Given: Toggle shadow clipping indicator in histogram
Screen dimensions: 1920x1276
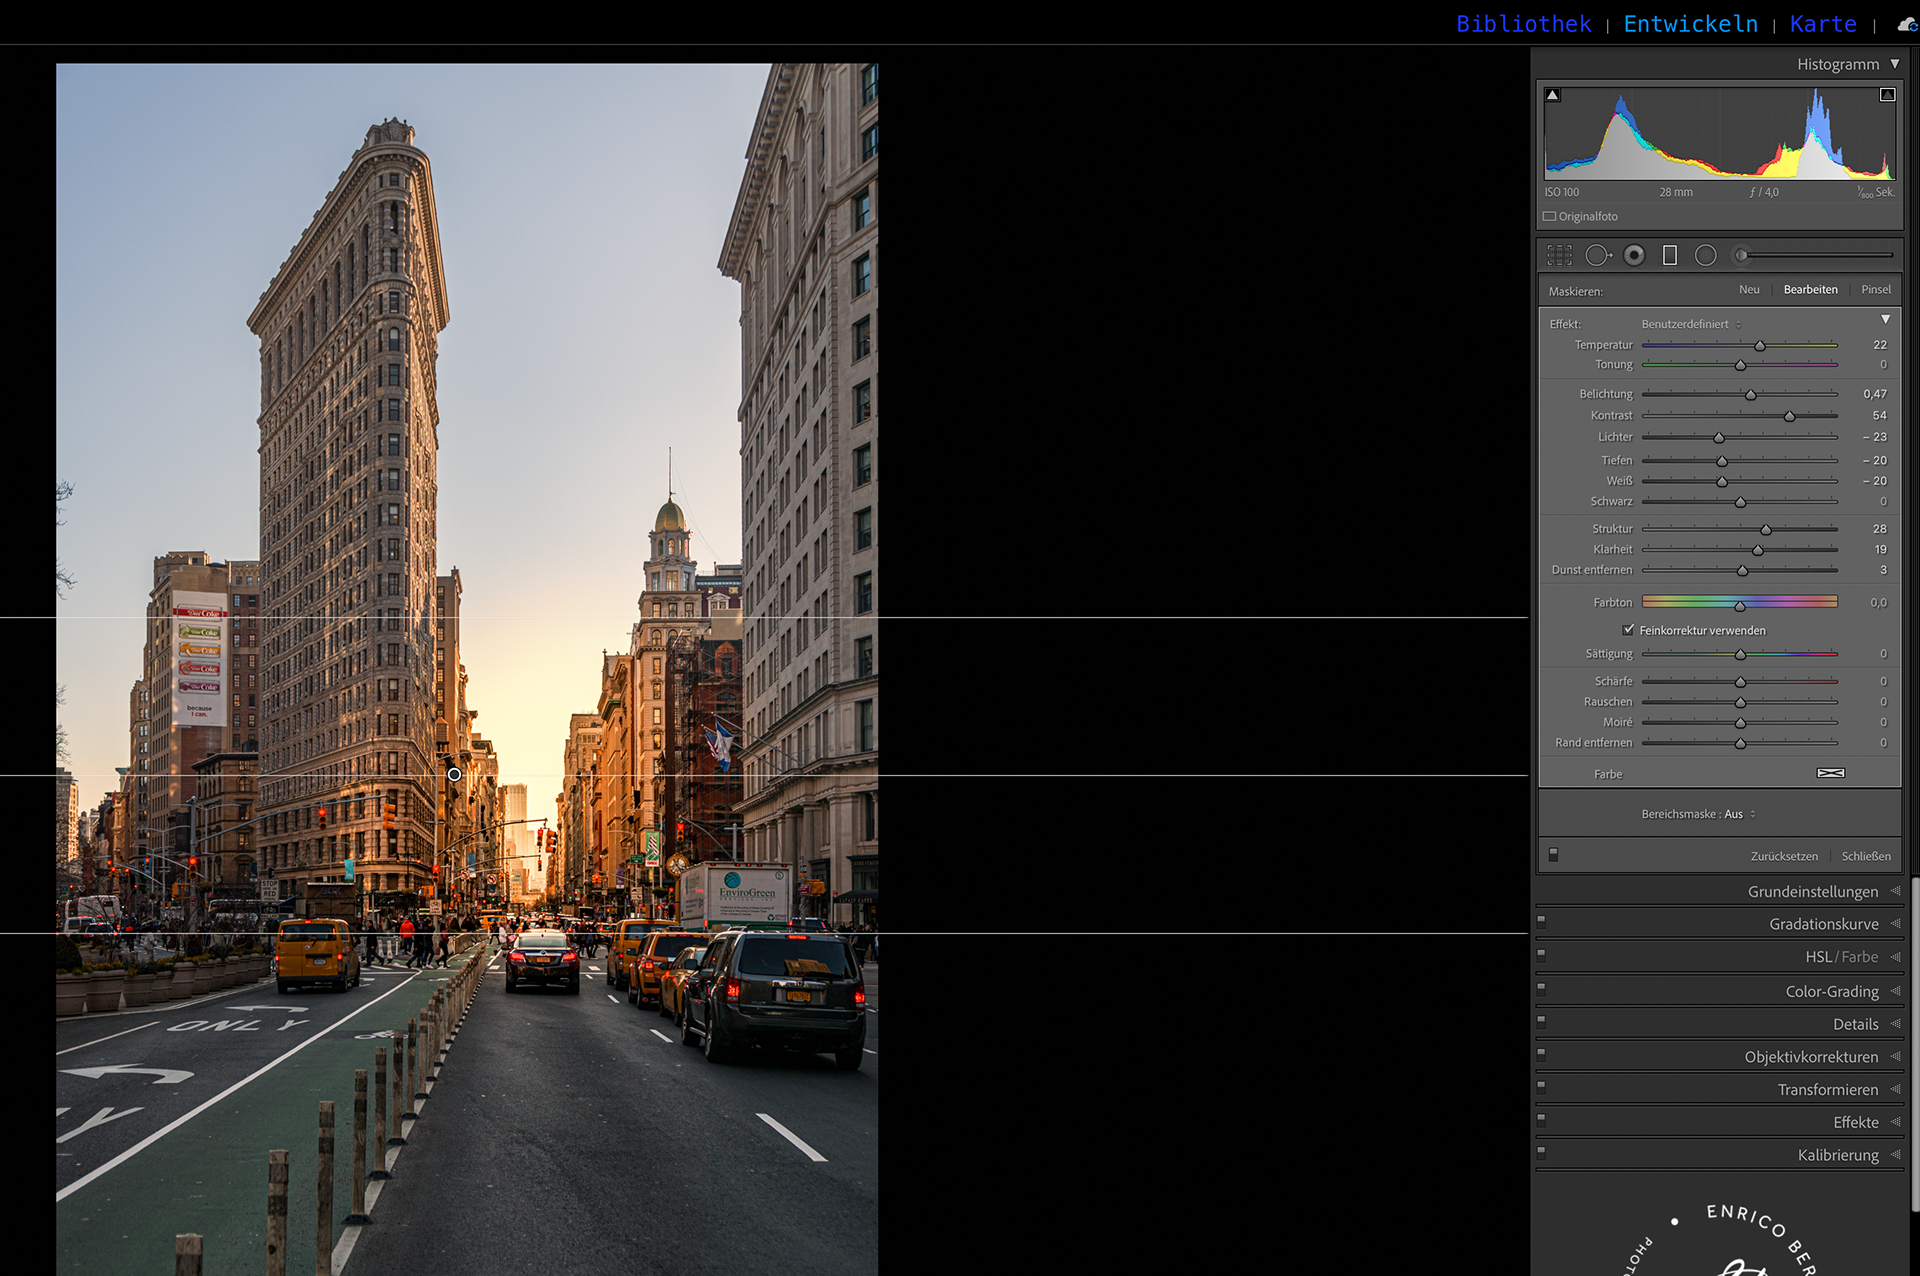Looking at the screenshot, I should [x=1552, y=95].
